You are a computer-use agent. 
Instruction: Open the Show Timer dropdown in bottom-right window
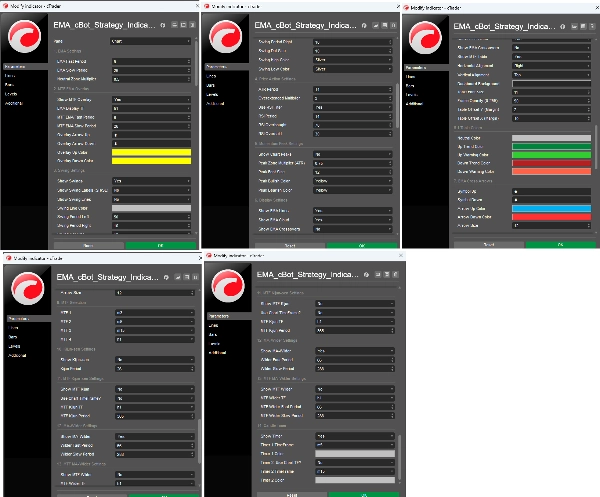coord(355,436)
